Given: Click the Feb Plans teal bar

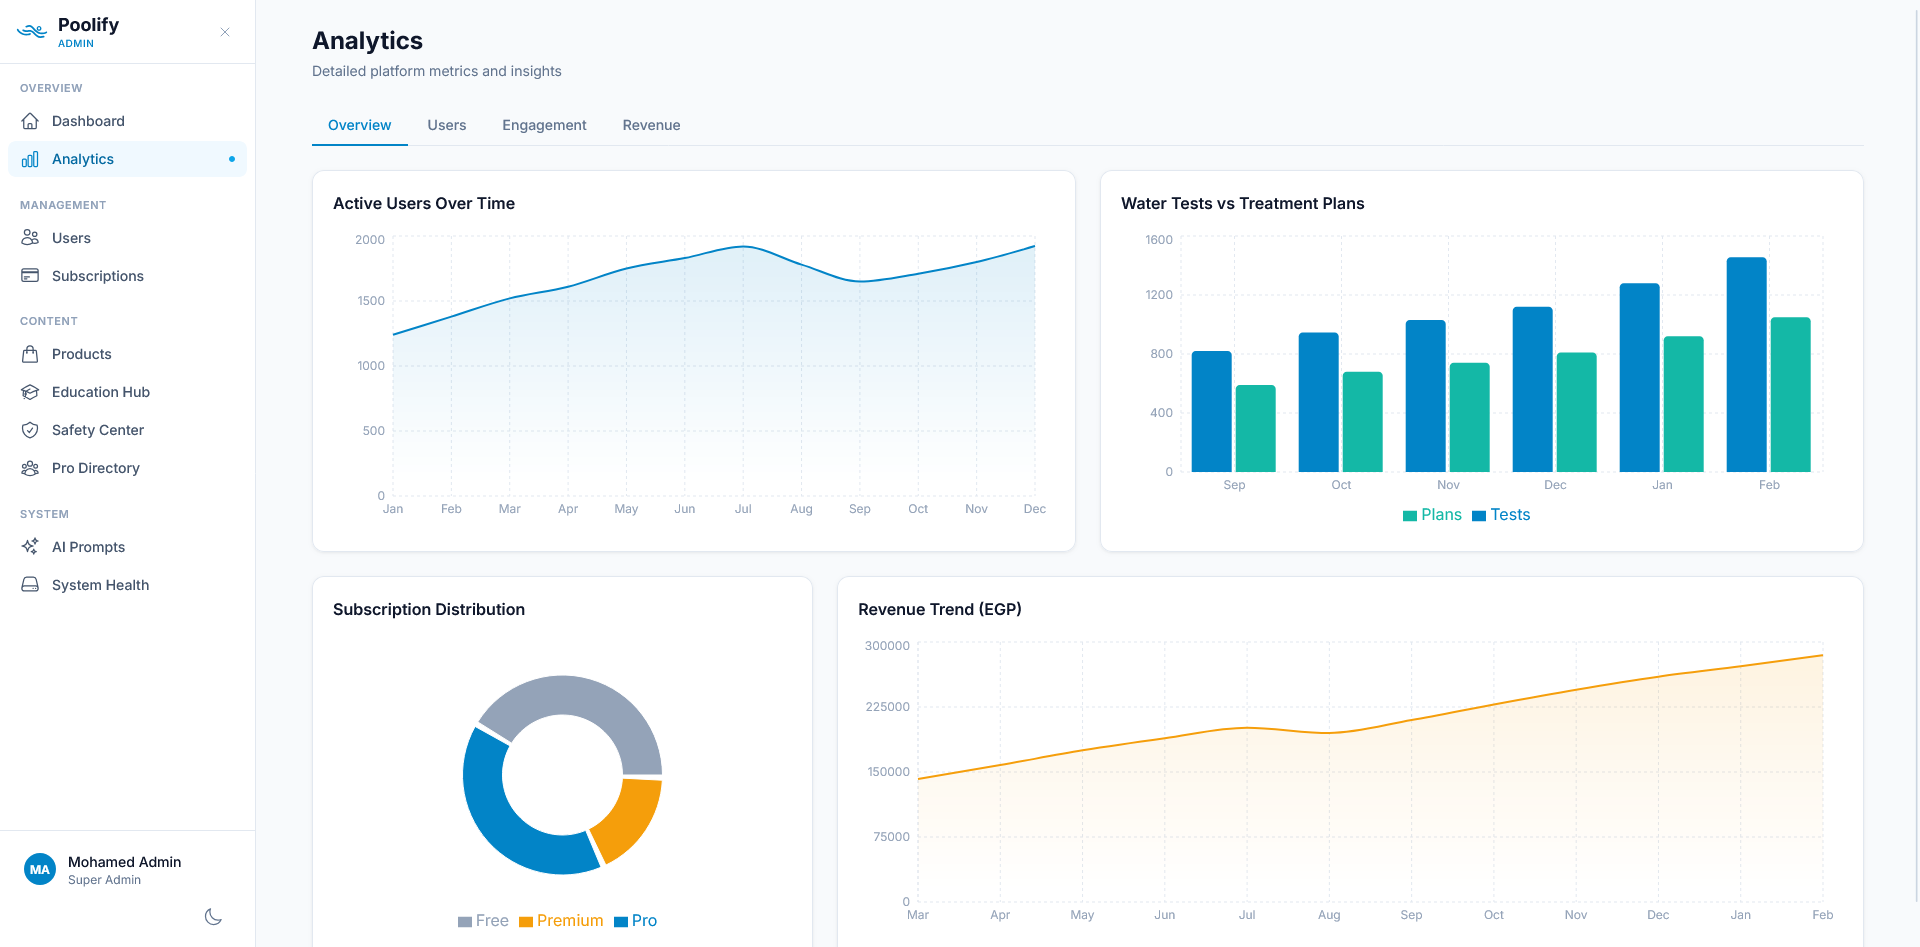Looking at the screenshot, I should click(x=1790, y=395).
